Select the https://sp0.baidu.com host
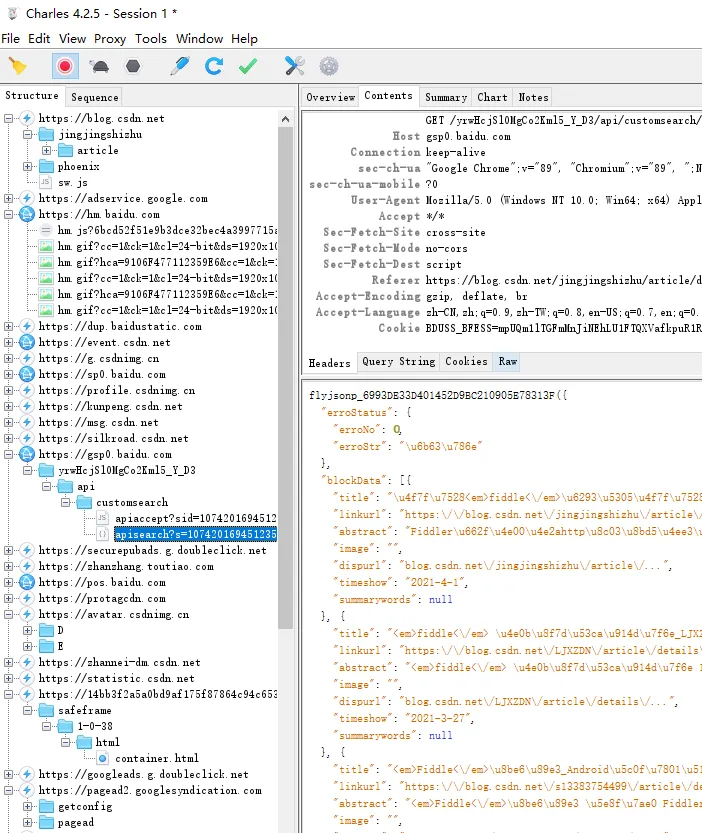The width and height of the screenshot is (702, 833). click(102, 374)
